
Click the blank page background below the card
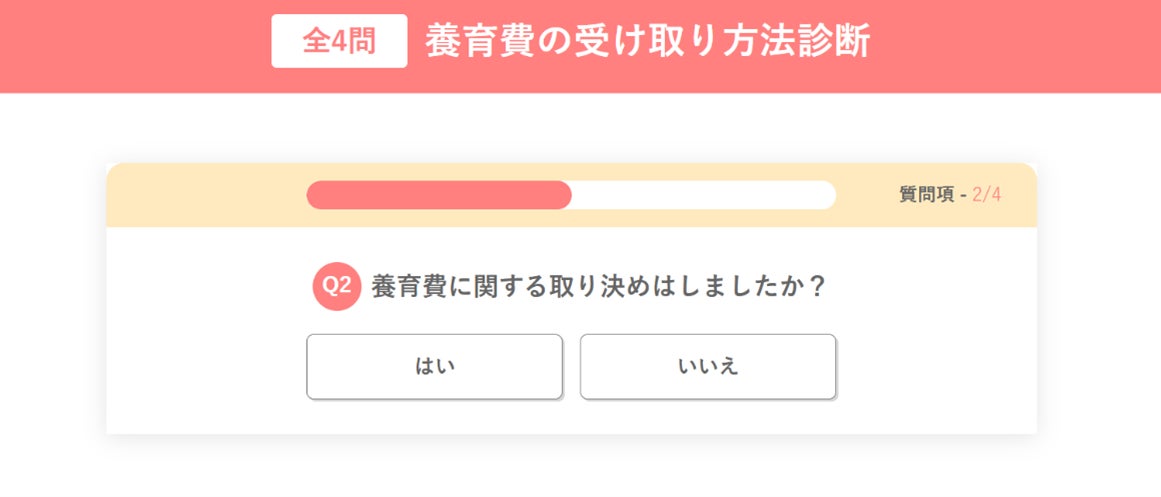[580, 468]
